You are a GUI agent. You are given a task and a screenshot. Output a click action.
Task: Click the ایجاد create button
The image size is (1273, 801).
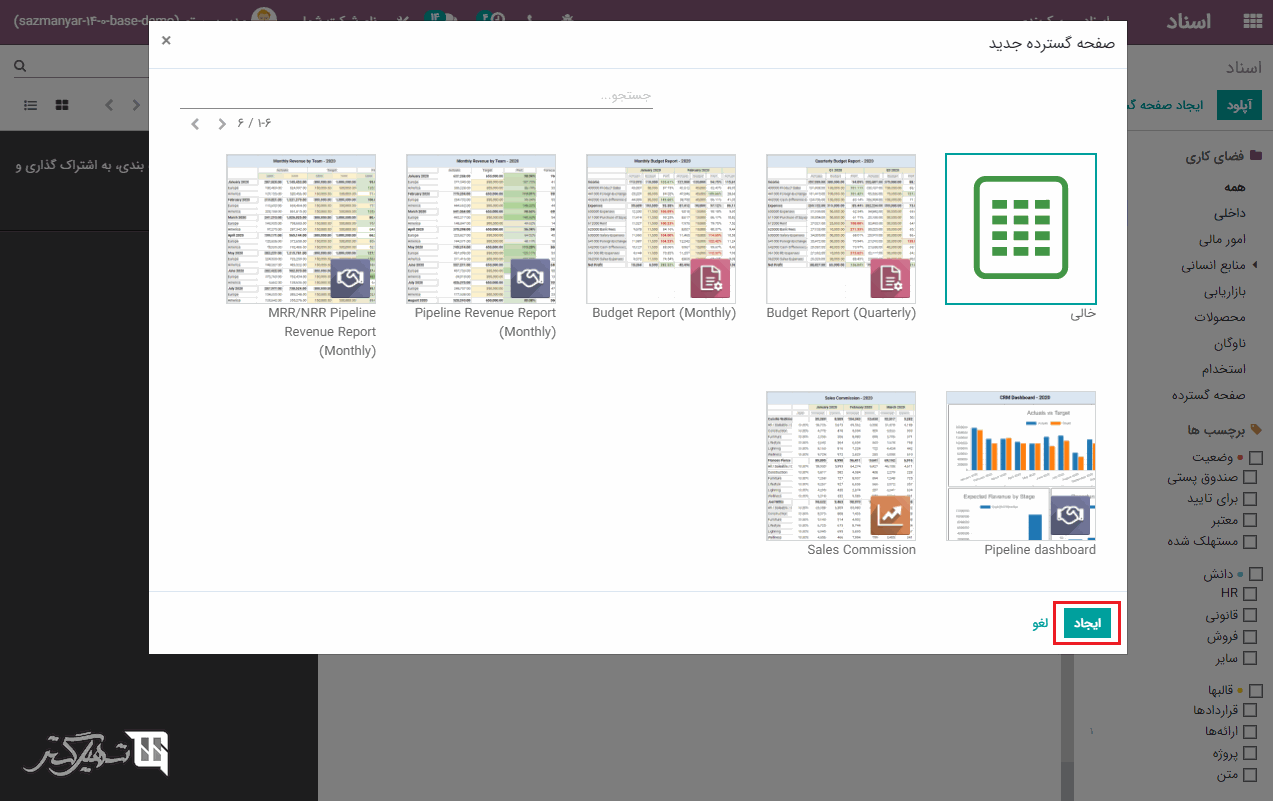click(1087, 623)
